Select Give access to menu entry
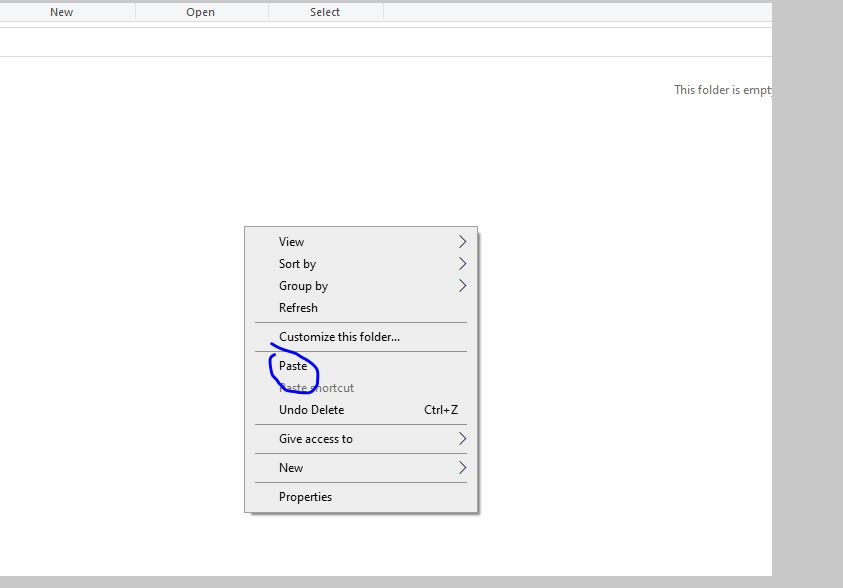This screenshot has width=843, height=588. click(315, 439)
